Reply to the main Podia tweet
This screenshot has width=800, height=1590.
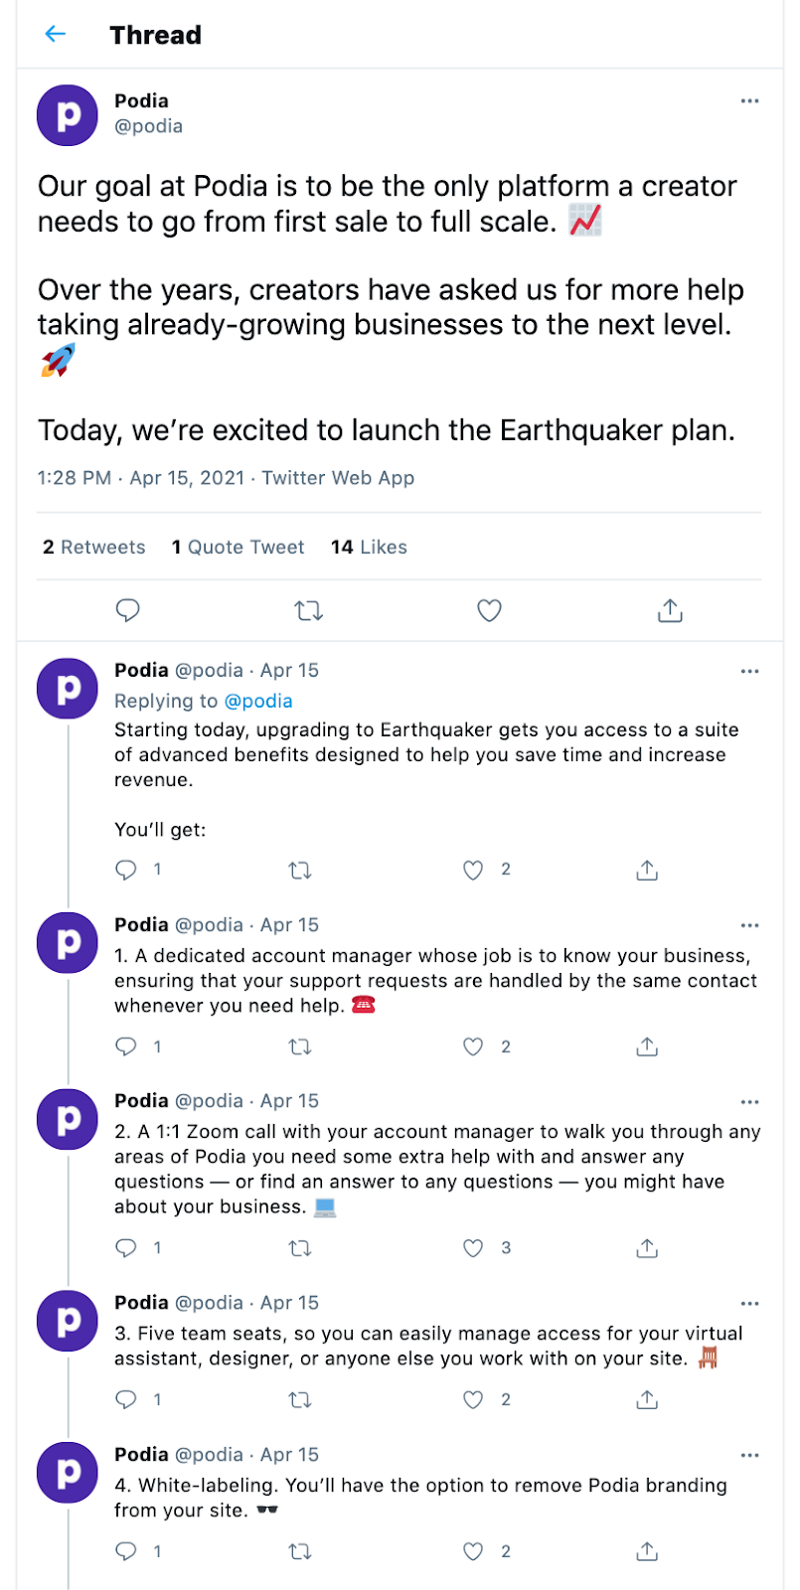coord(128,610)
